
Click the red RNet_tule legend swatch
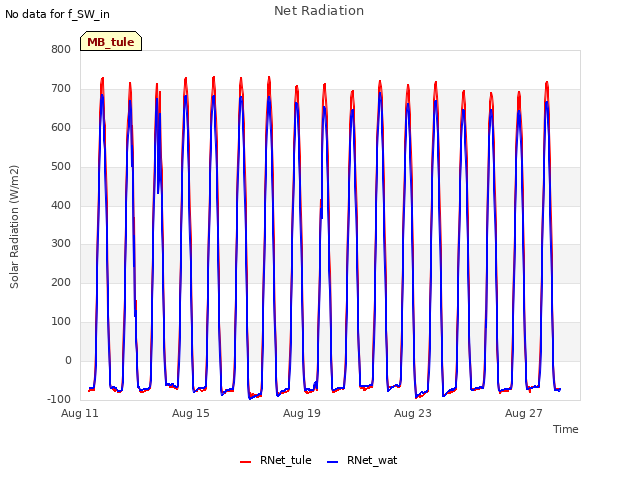coord(245,462)
